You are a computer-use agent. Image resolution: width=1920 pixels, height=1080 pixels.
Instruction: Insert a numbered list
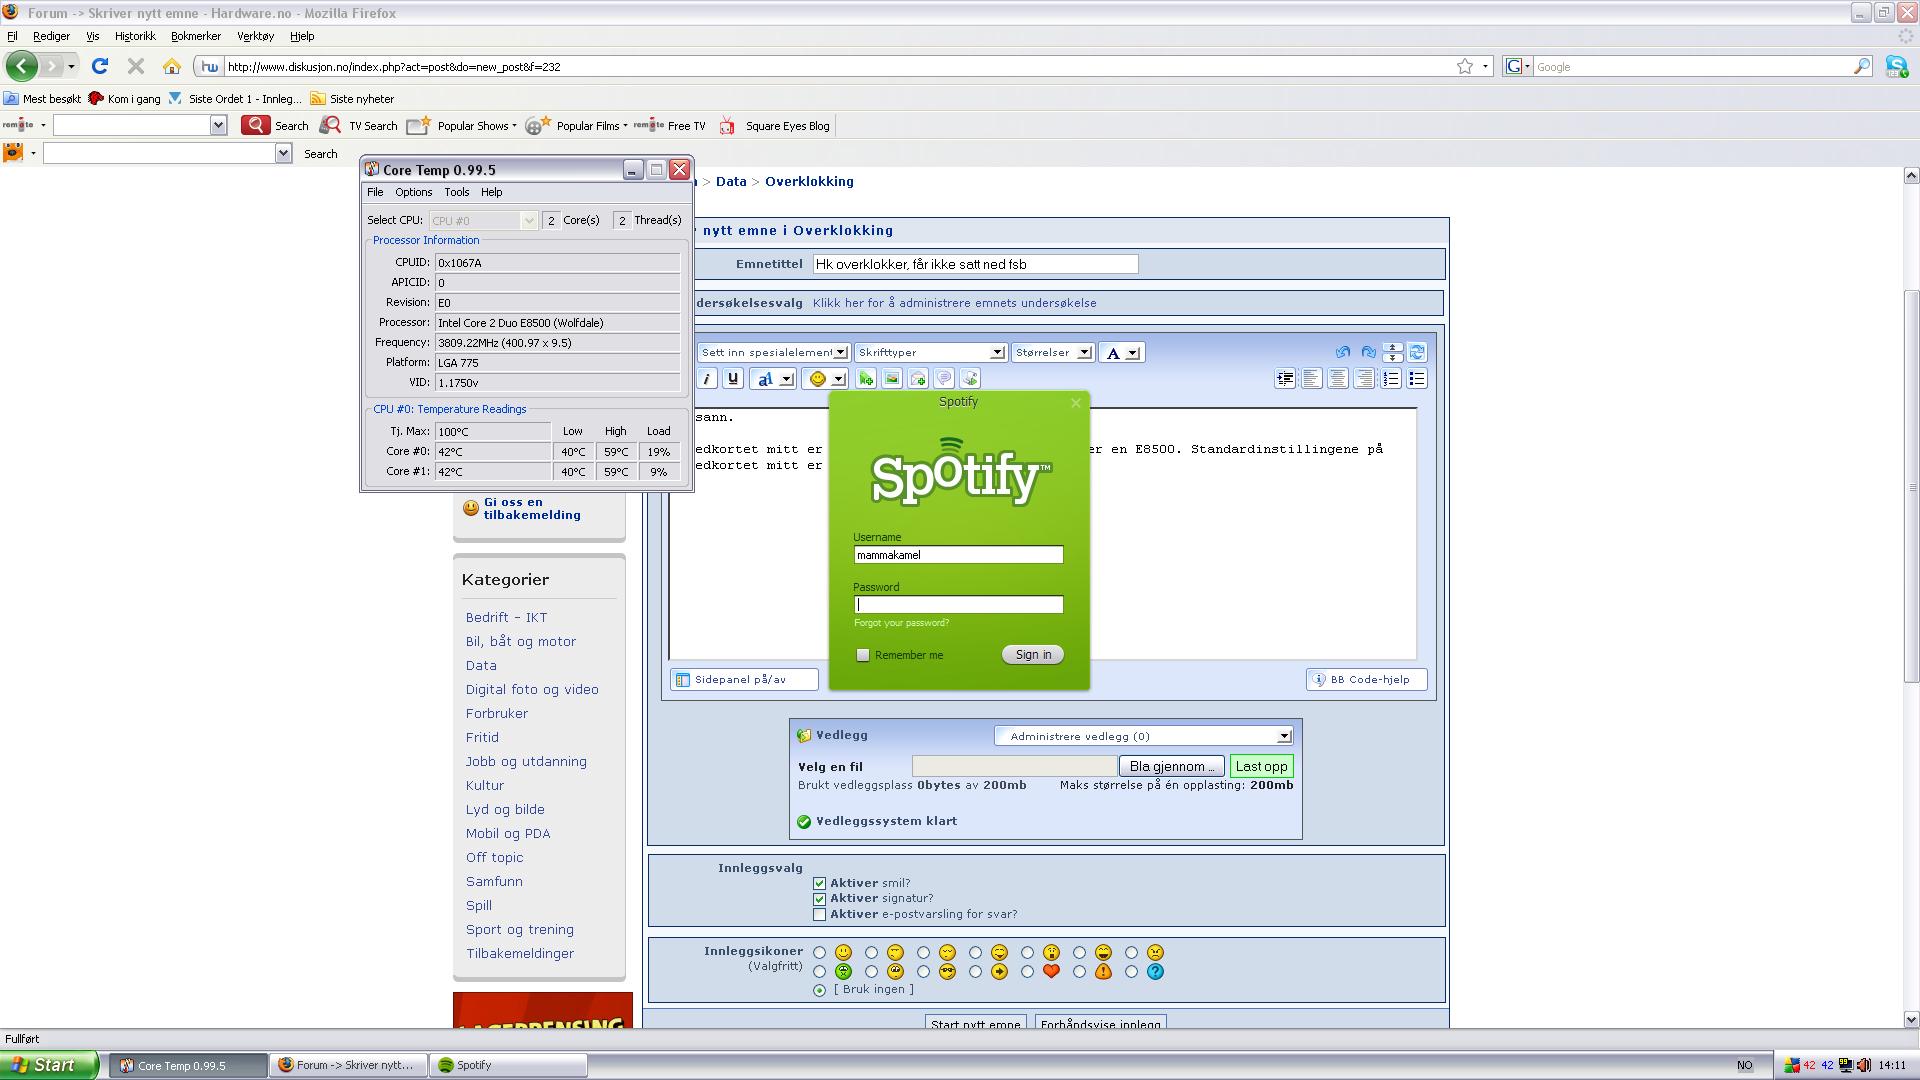point(1391,379)
